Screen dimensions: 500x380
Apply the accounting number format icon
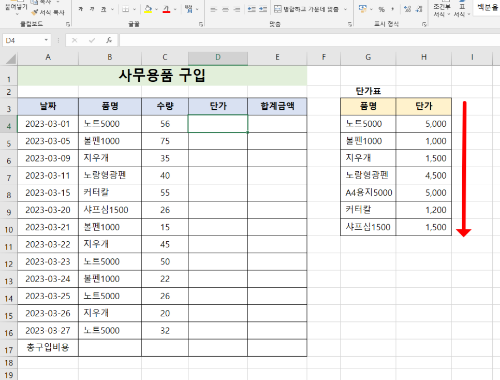(x=363, y=9)
